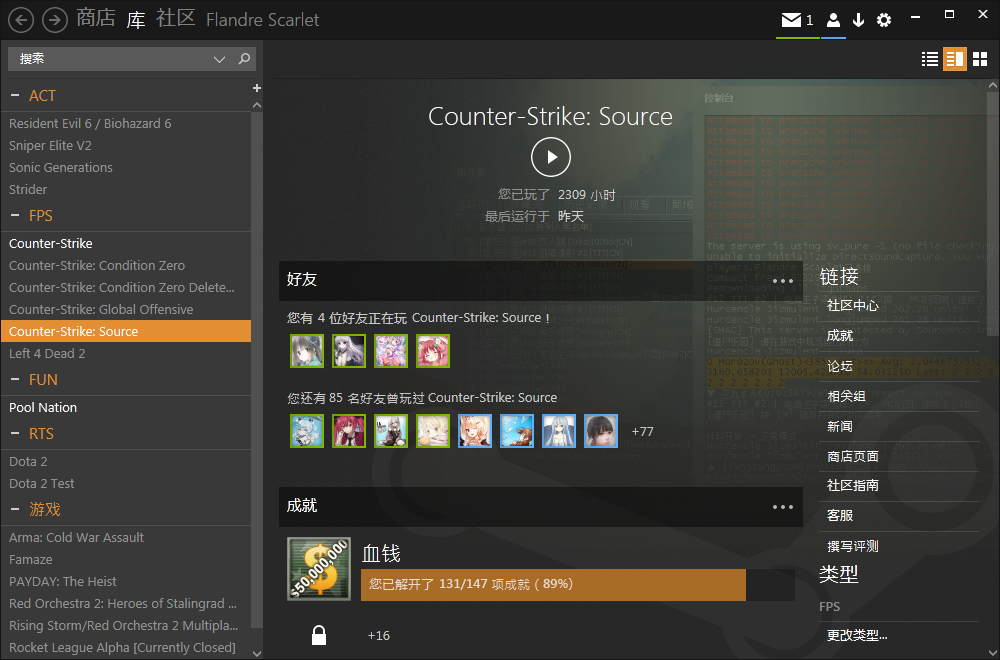Screen dimensions: 1000x660
Task: Collapse the RTS category
Action: (x=15, y=434)
